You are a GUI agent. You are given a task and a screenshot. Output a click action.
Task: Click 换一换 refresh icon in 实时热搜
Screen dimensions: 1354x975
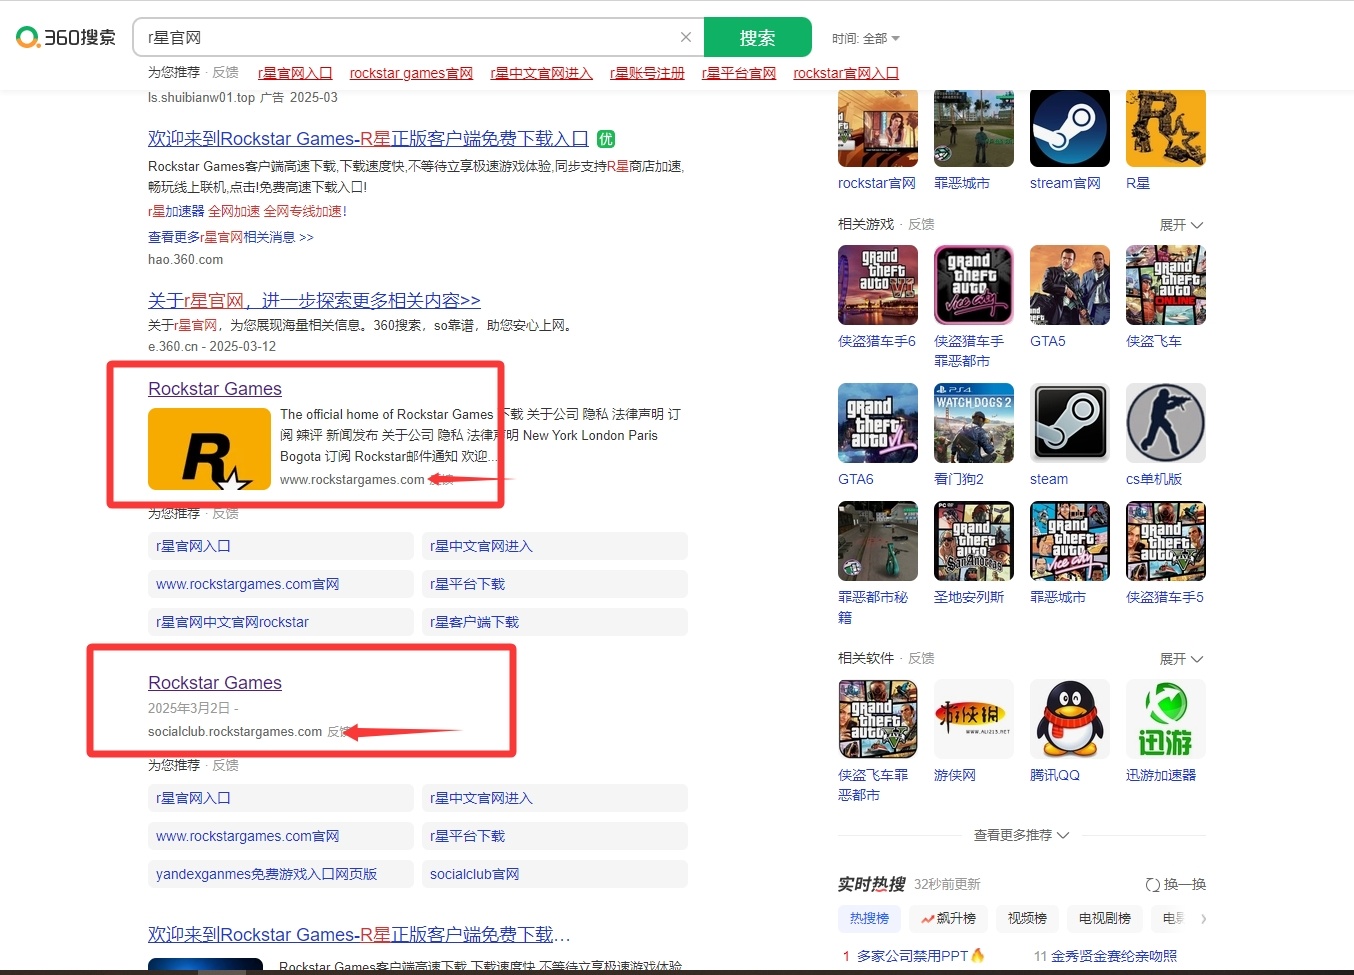pyautogui.click(x=1153, y=885)
